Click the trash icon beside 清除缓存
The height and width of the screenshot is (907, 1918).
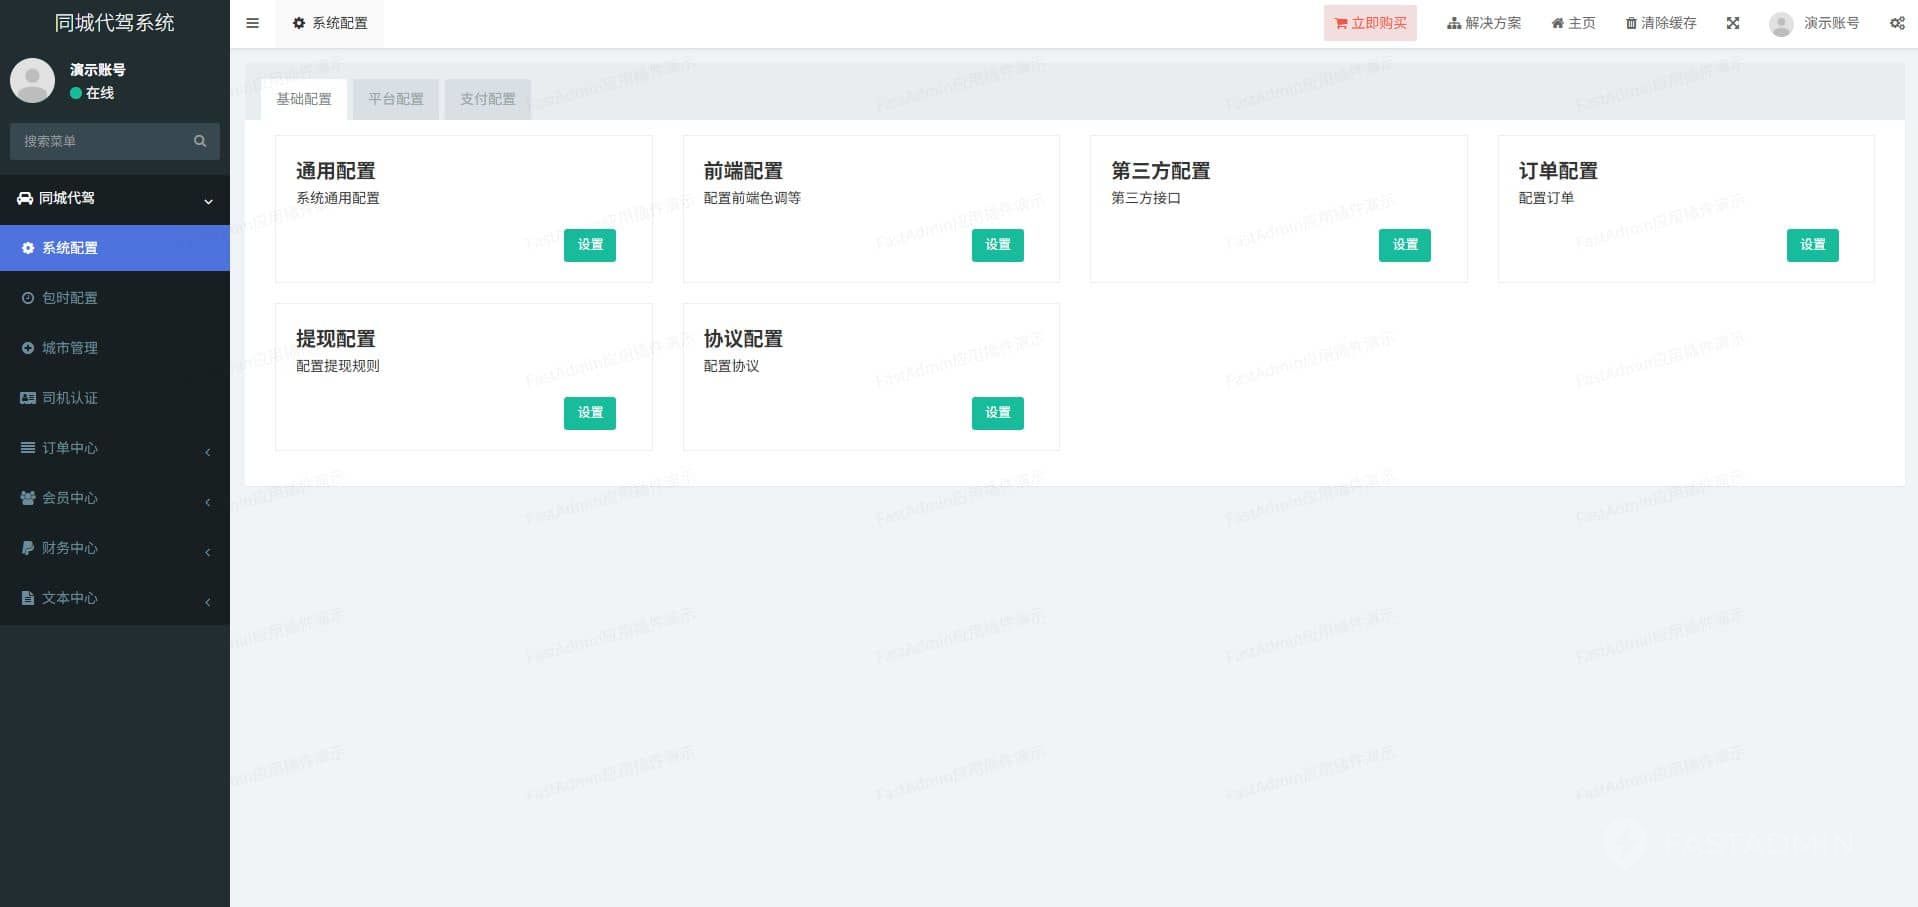[1631, 23]
